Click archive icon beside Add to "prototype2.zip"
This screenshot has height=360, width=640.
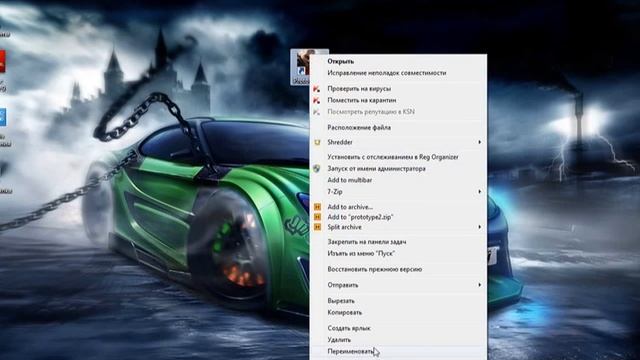coord(317,217)
